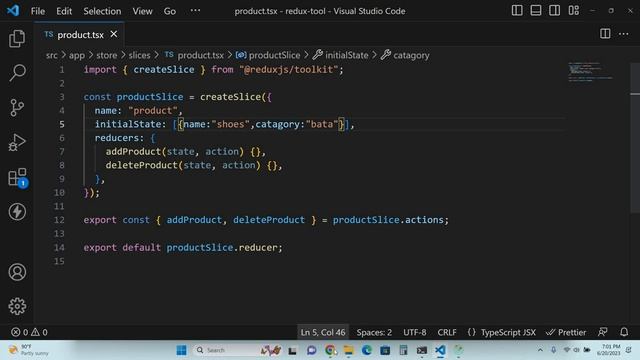Click the "@reduxjs/toolkit" string on line 1
The image size is (640, 360).
(x=289, y=69)
